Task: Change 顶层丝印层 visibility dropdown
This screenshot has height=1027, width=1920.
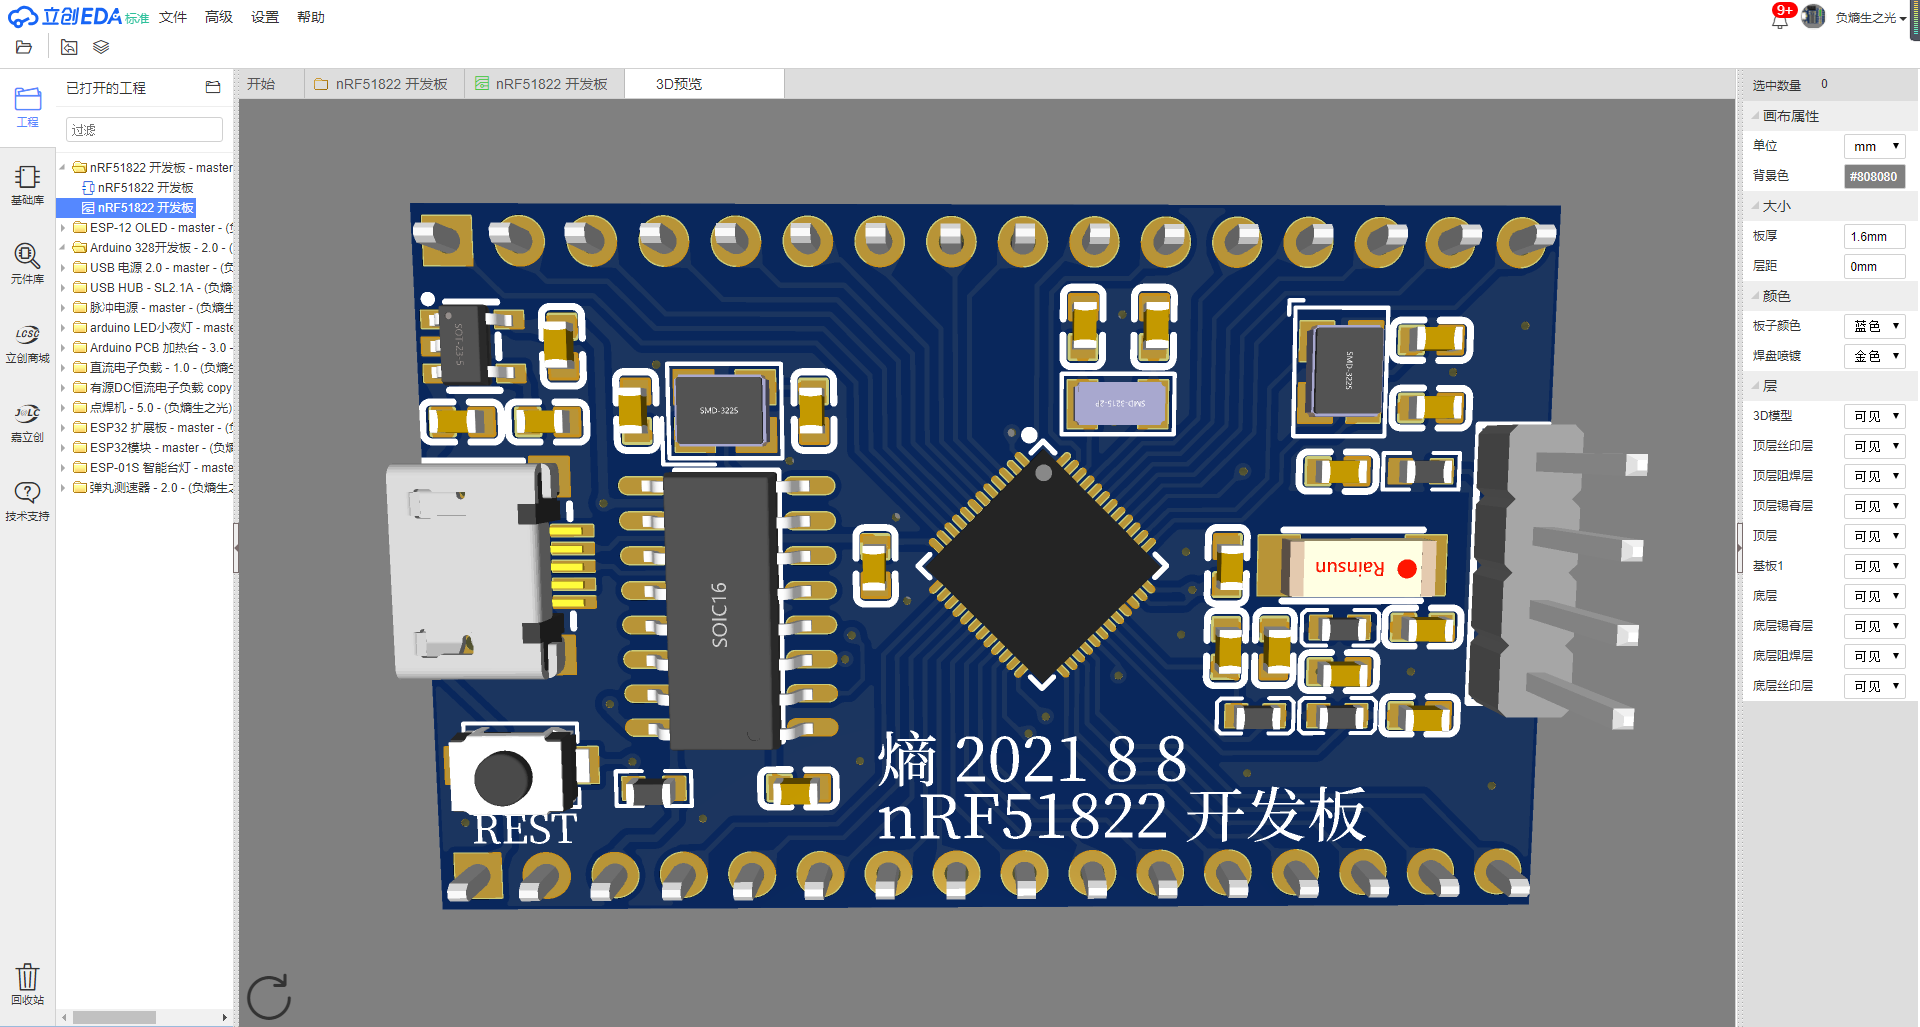Action: (x=1874, y=446)
